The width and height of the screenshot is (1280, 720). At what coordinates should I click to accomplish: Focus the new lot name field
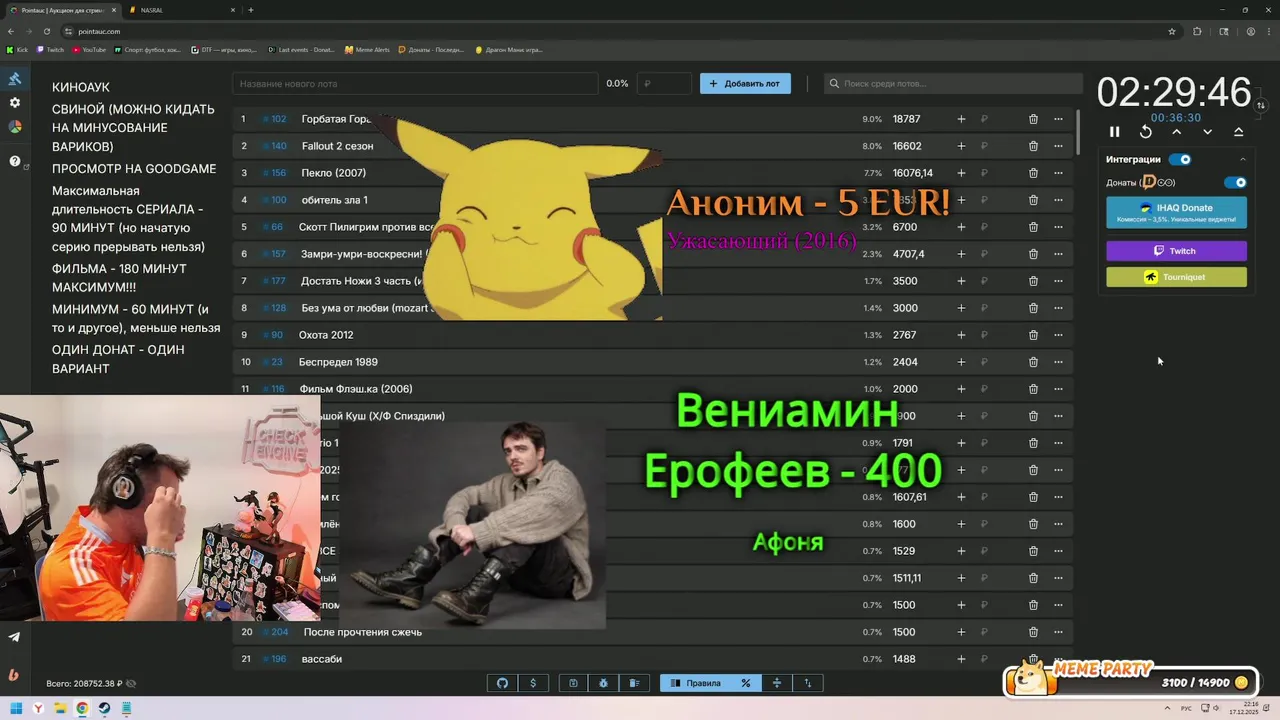tap(415, 84)
